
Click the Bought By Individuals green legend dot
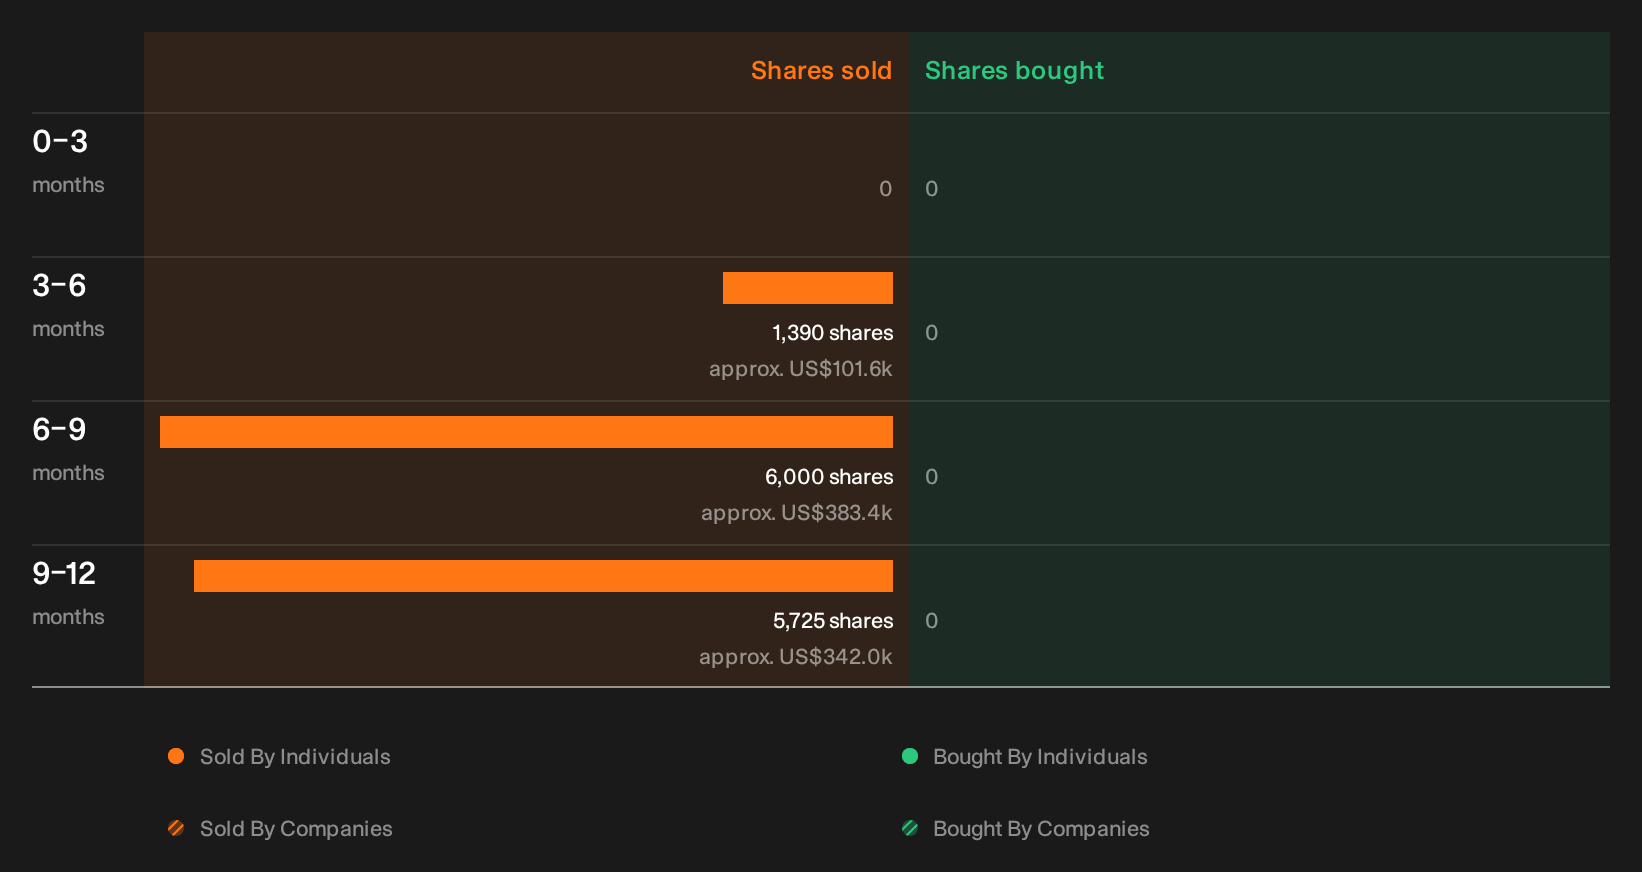(910, 756)
